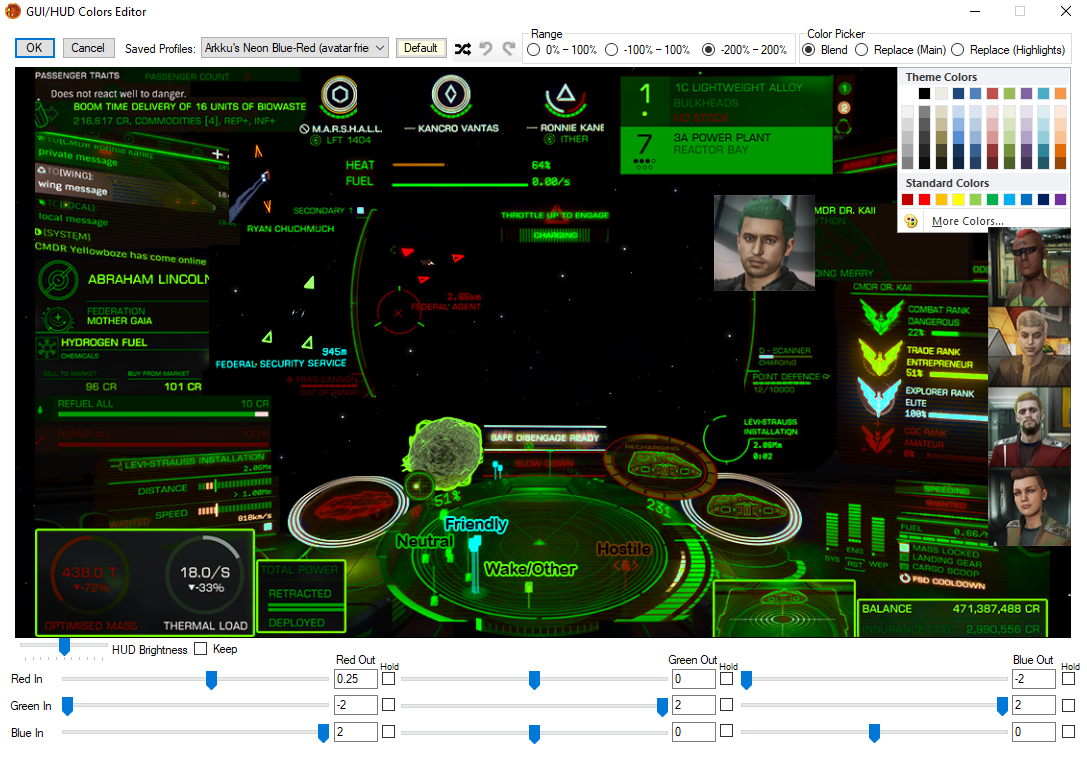Click the "Neutral" radar label in preview
The height and width of the screenshot is (758, 1087).
(x=425, y=541)
